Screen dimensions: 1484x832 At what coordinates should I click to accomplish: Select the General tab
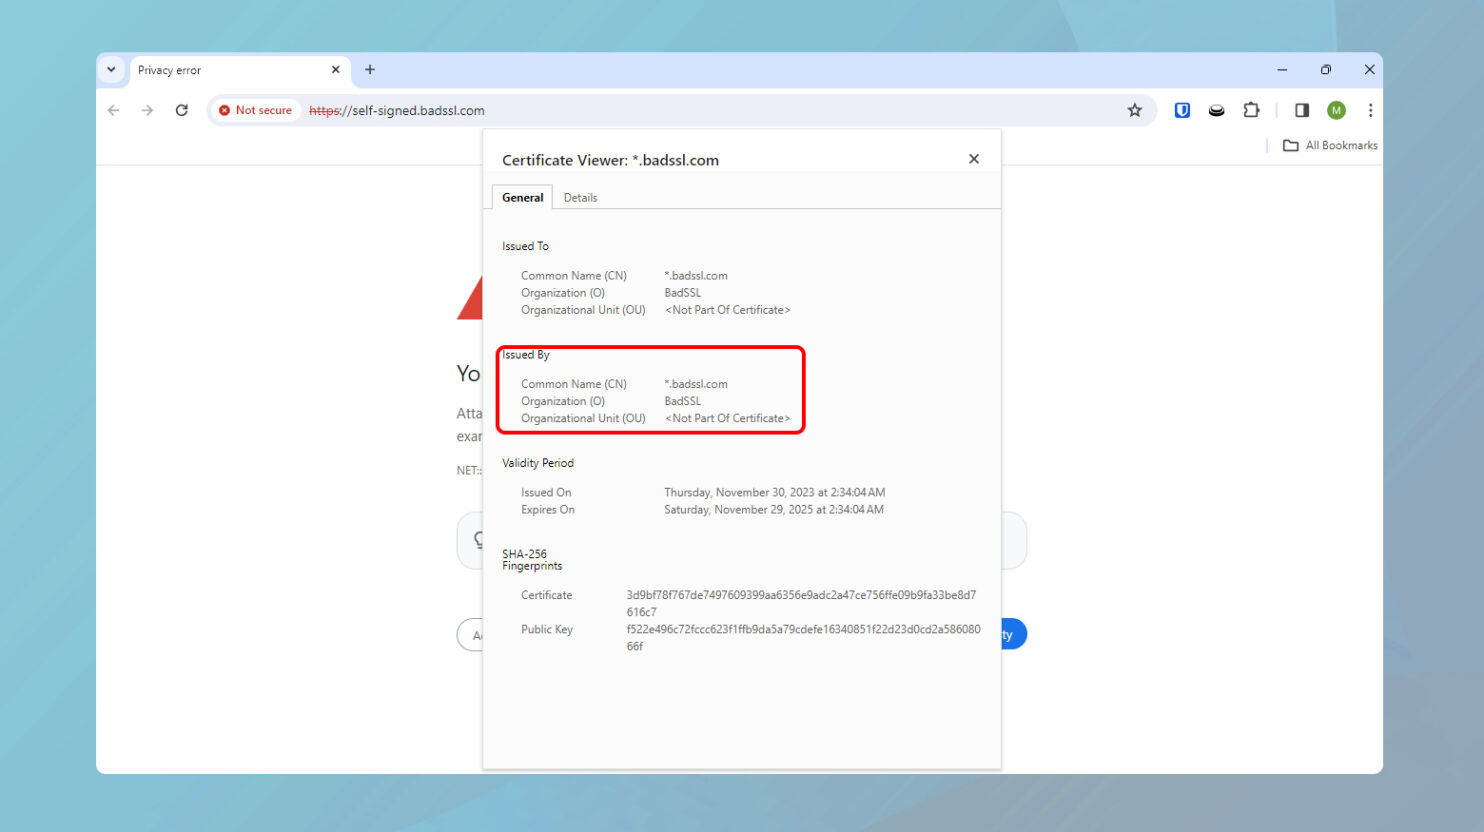click(522, 198)
